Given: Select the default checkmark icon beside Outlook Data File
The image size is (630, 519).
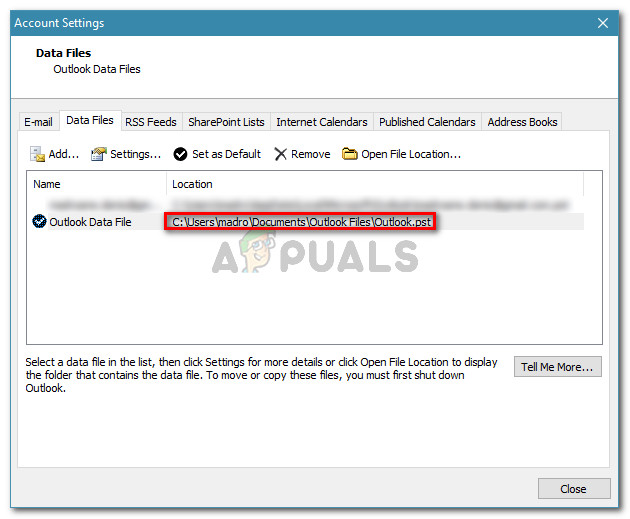Looking at the screenshot, I should 39,221.
